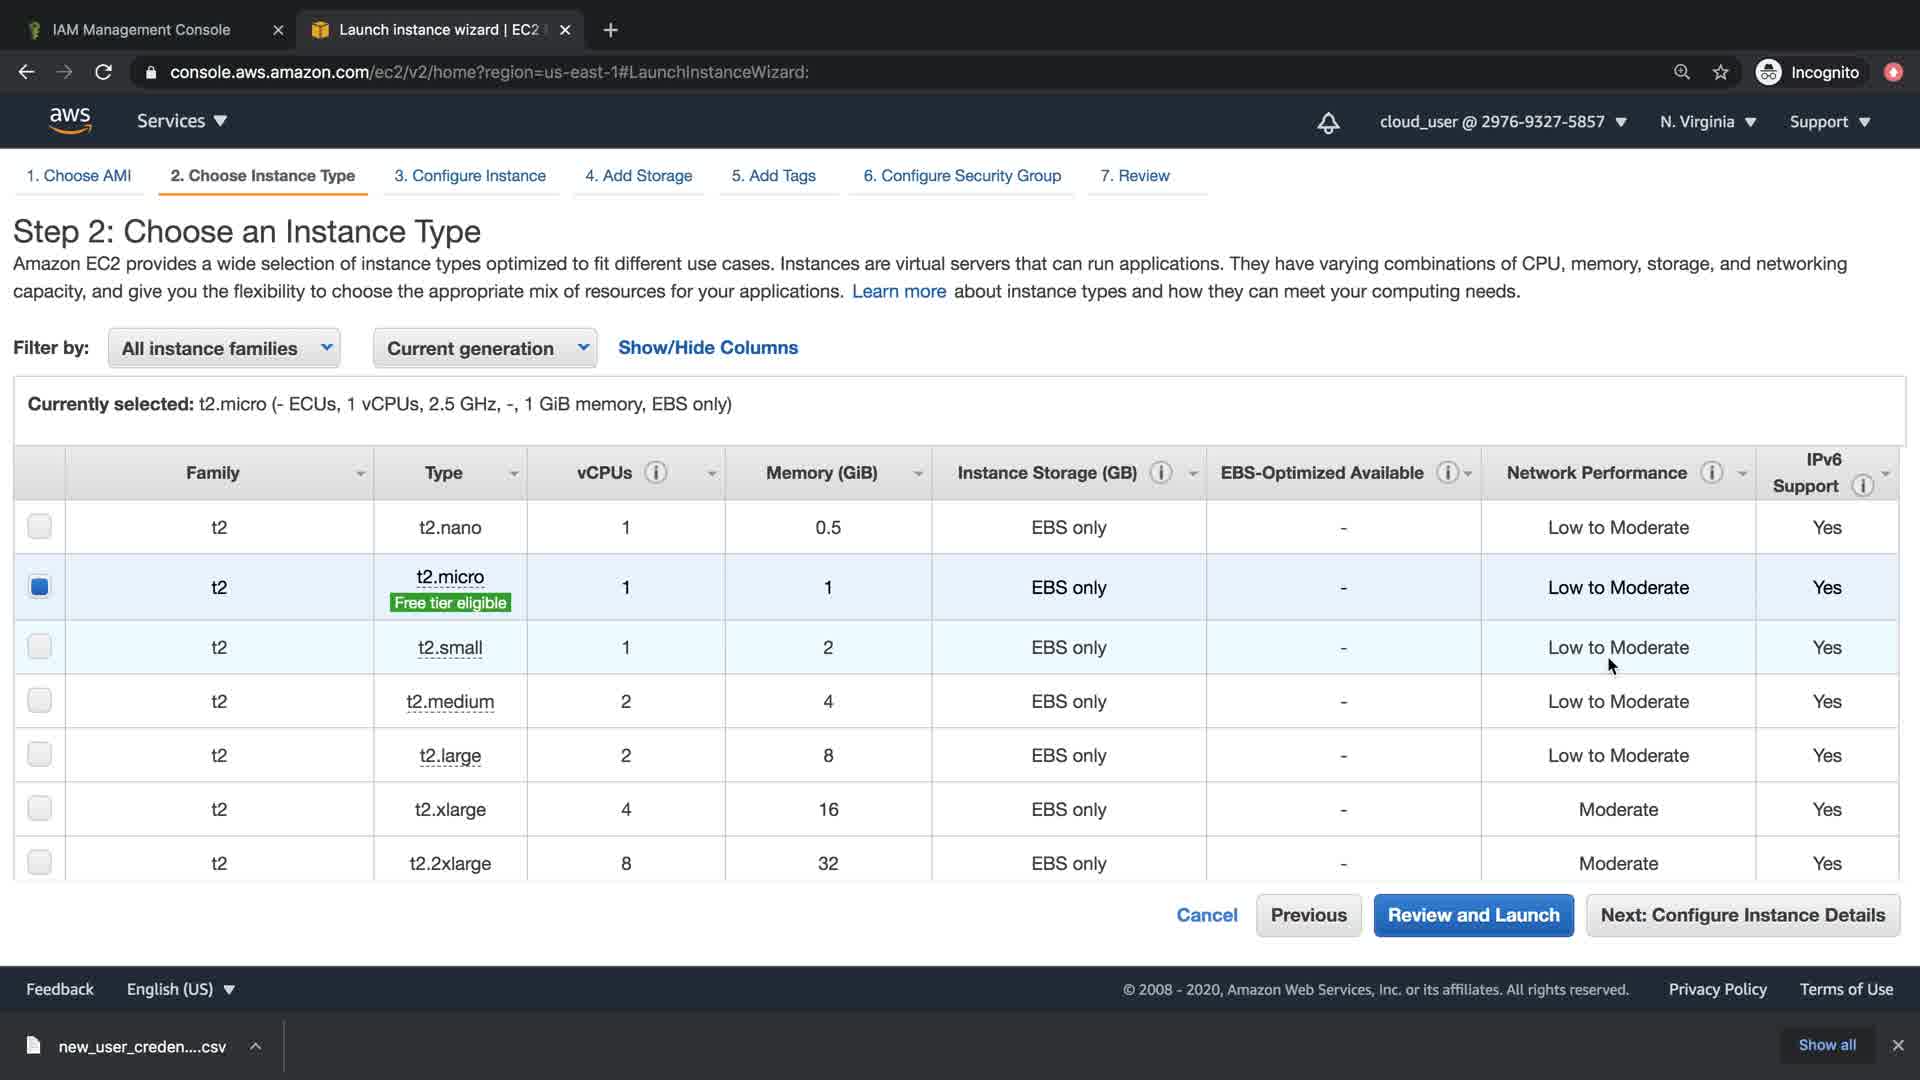Click the browser address bar
Image resolution: width=1920 pixels, height=1080 pixels.
[x=900, y=72]
